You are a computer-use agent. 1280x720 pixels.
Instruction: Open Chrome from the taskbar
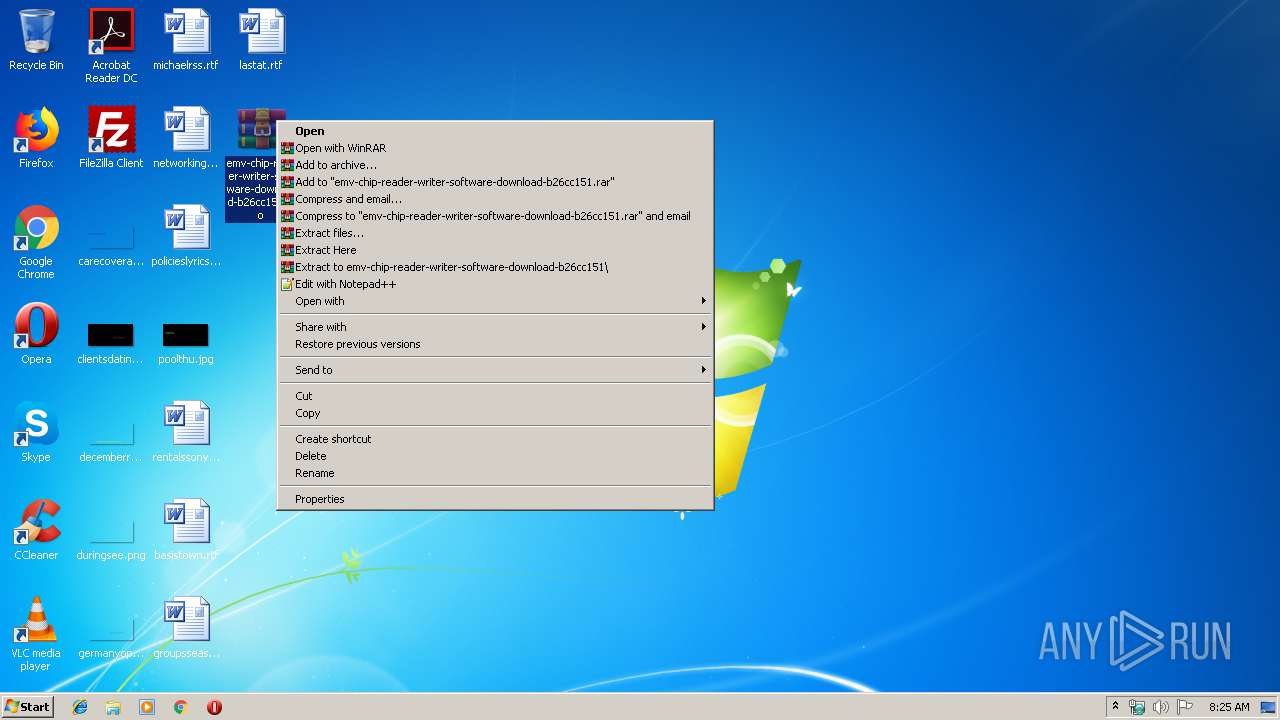(x=180, y=707)
